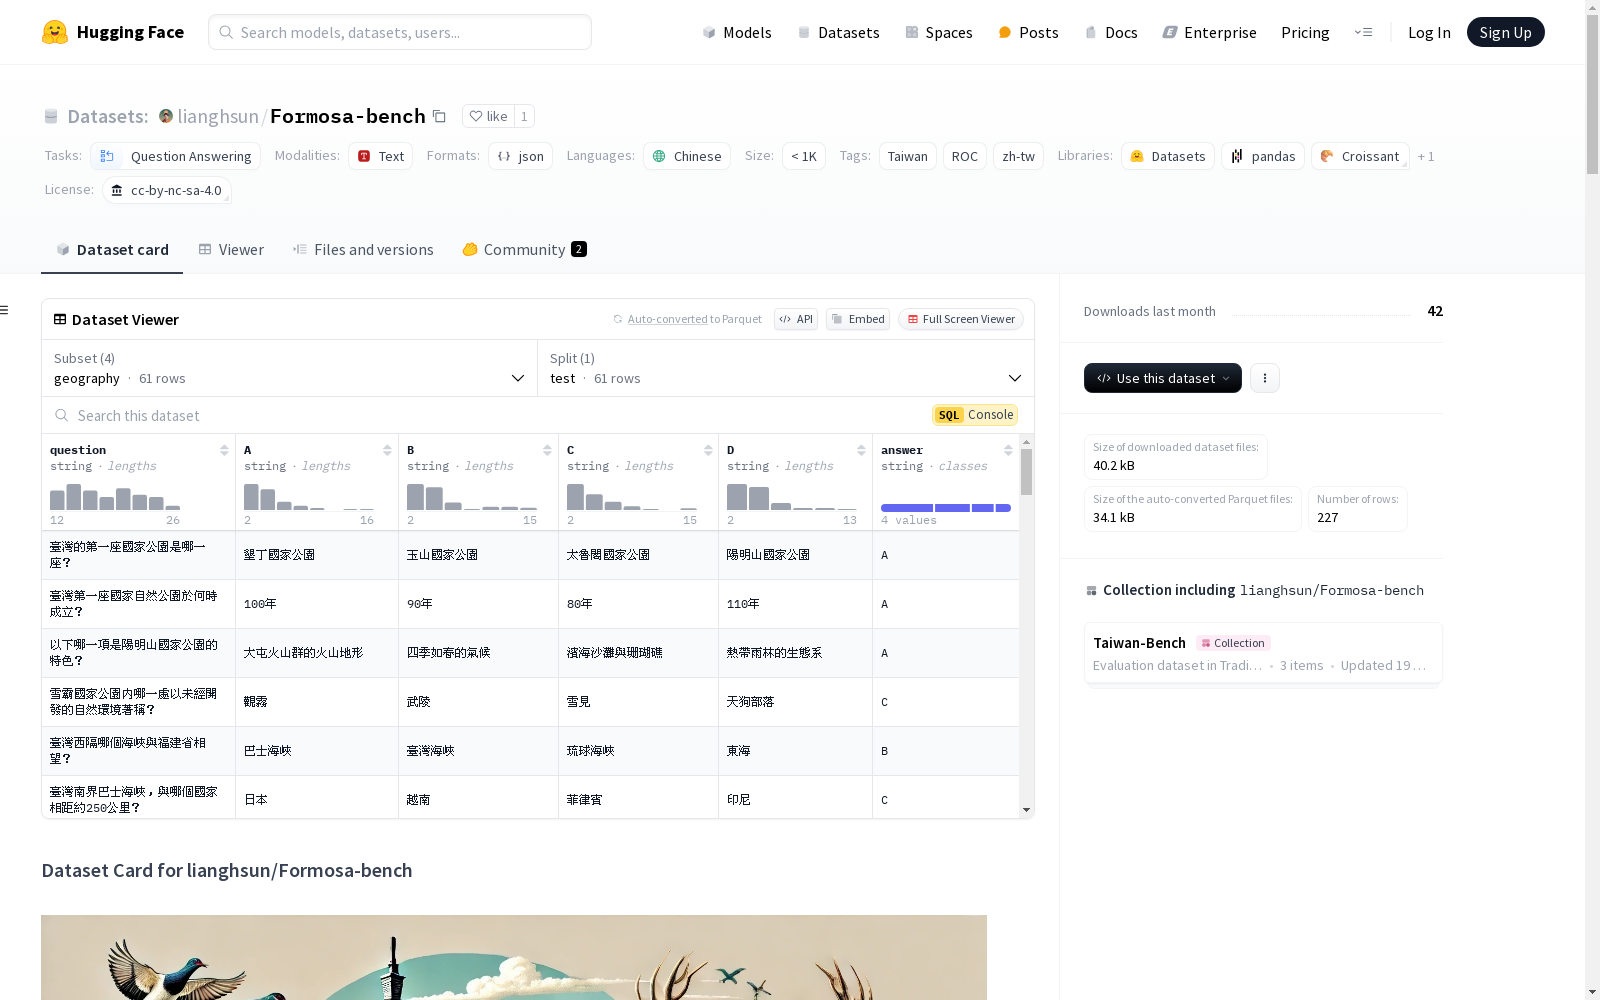The width and height of the screenshot is (1600, 1000).
Task: Click the Sign Up button
Action: point(1505,32)
